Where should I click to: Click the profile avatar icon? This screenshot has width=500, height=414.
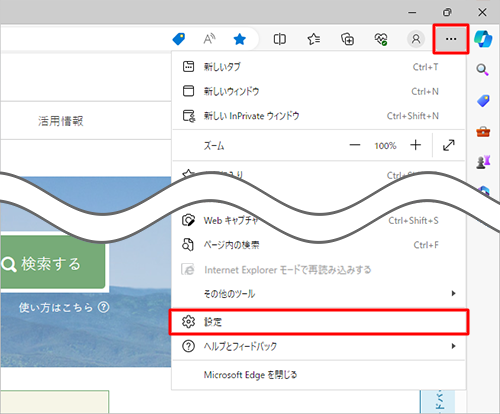tap(416, 39)
